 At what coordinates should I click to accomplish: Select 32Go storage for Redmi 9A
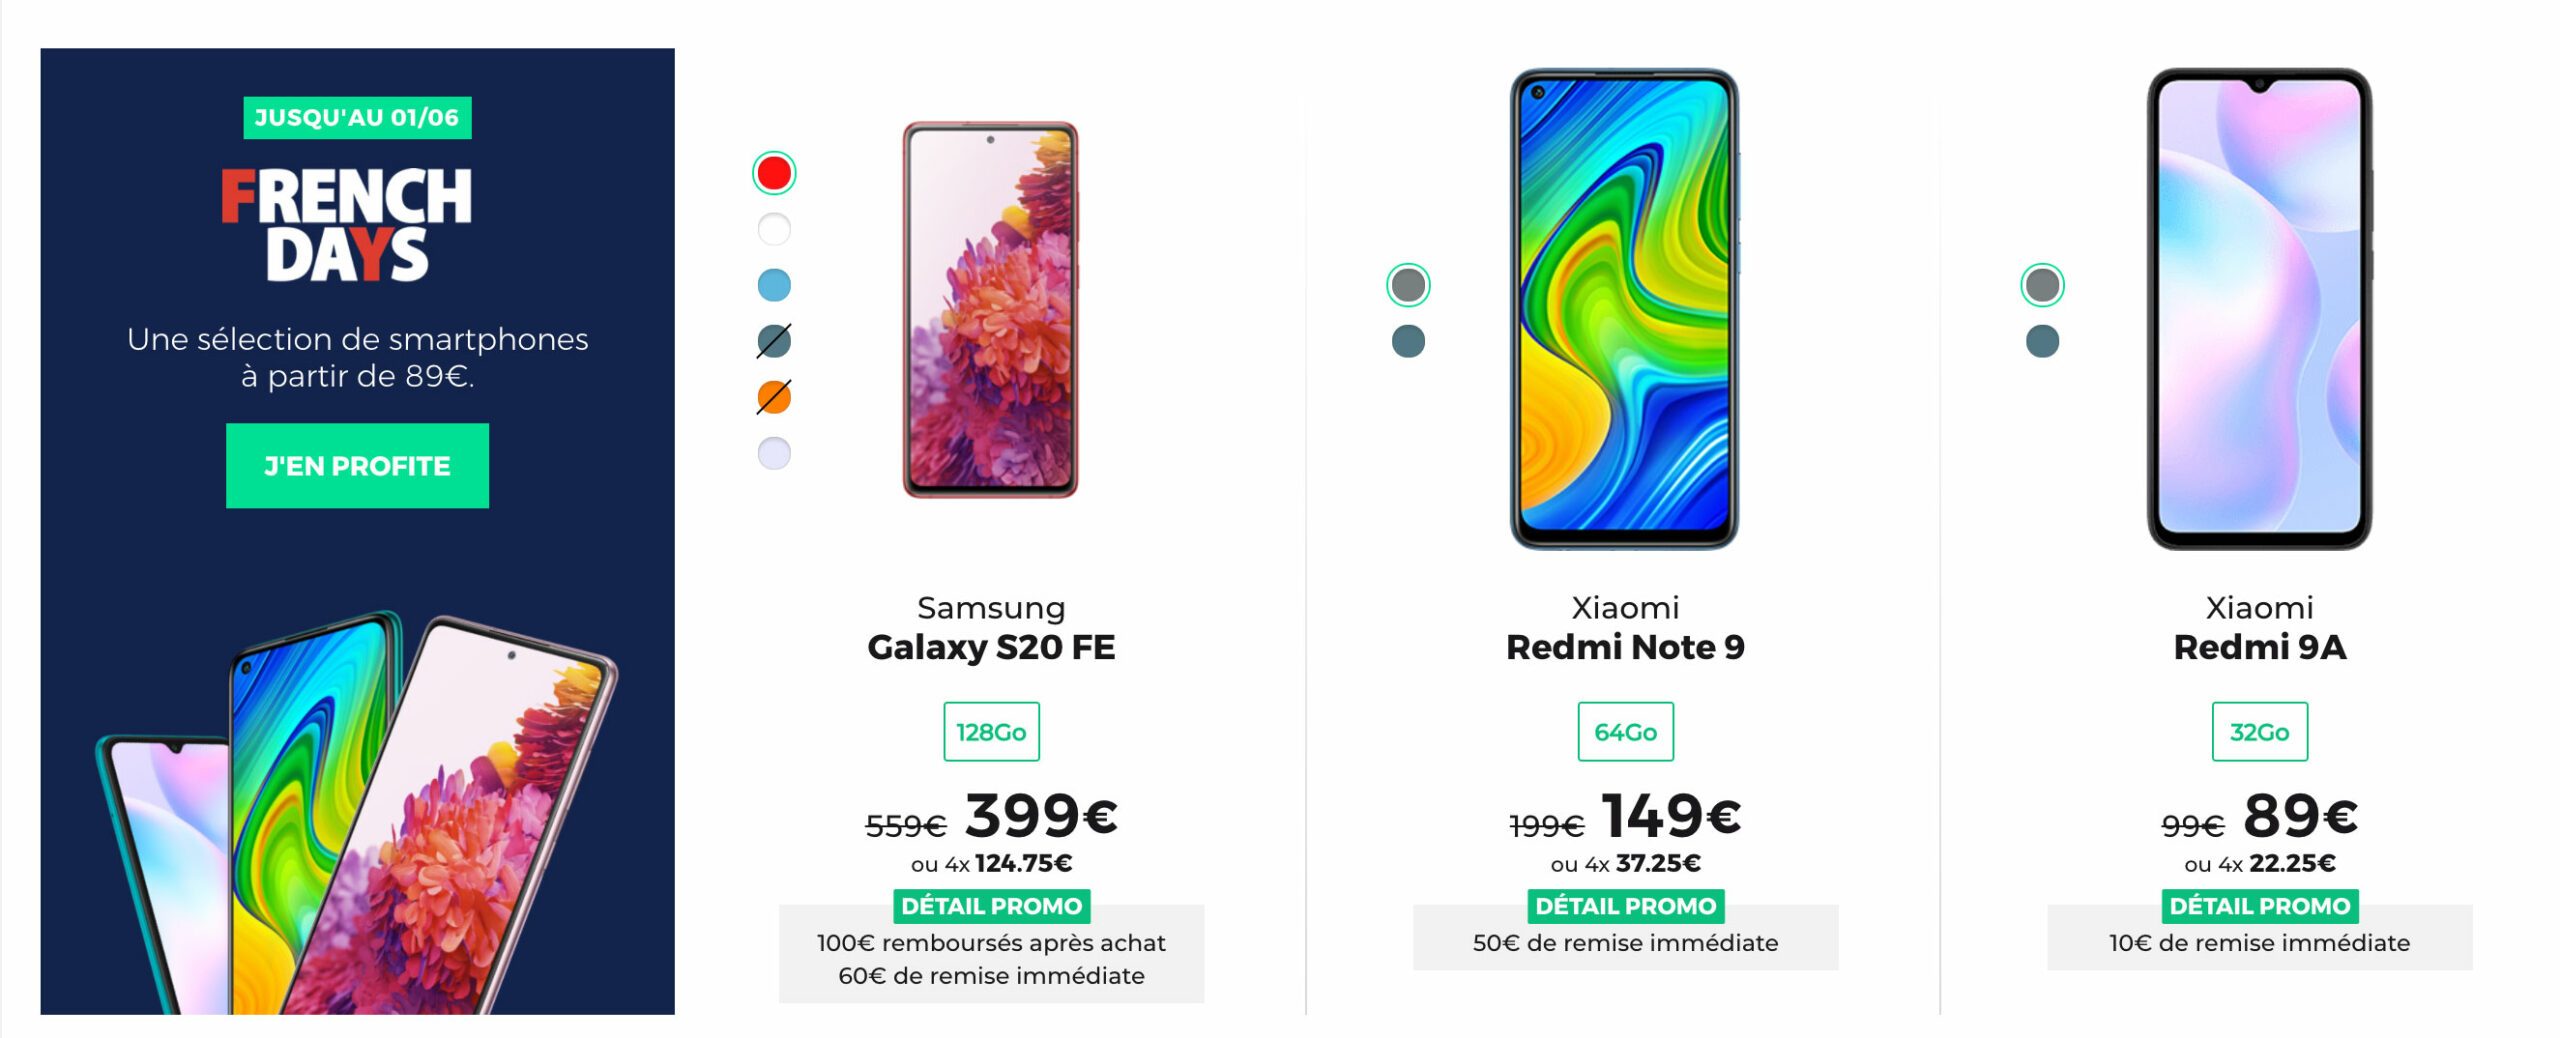point(2259,732)
